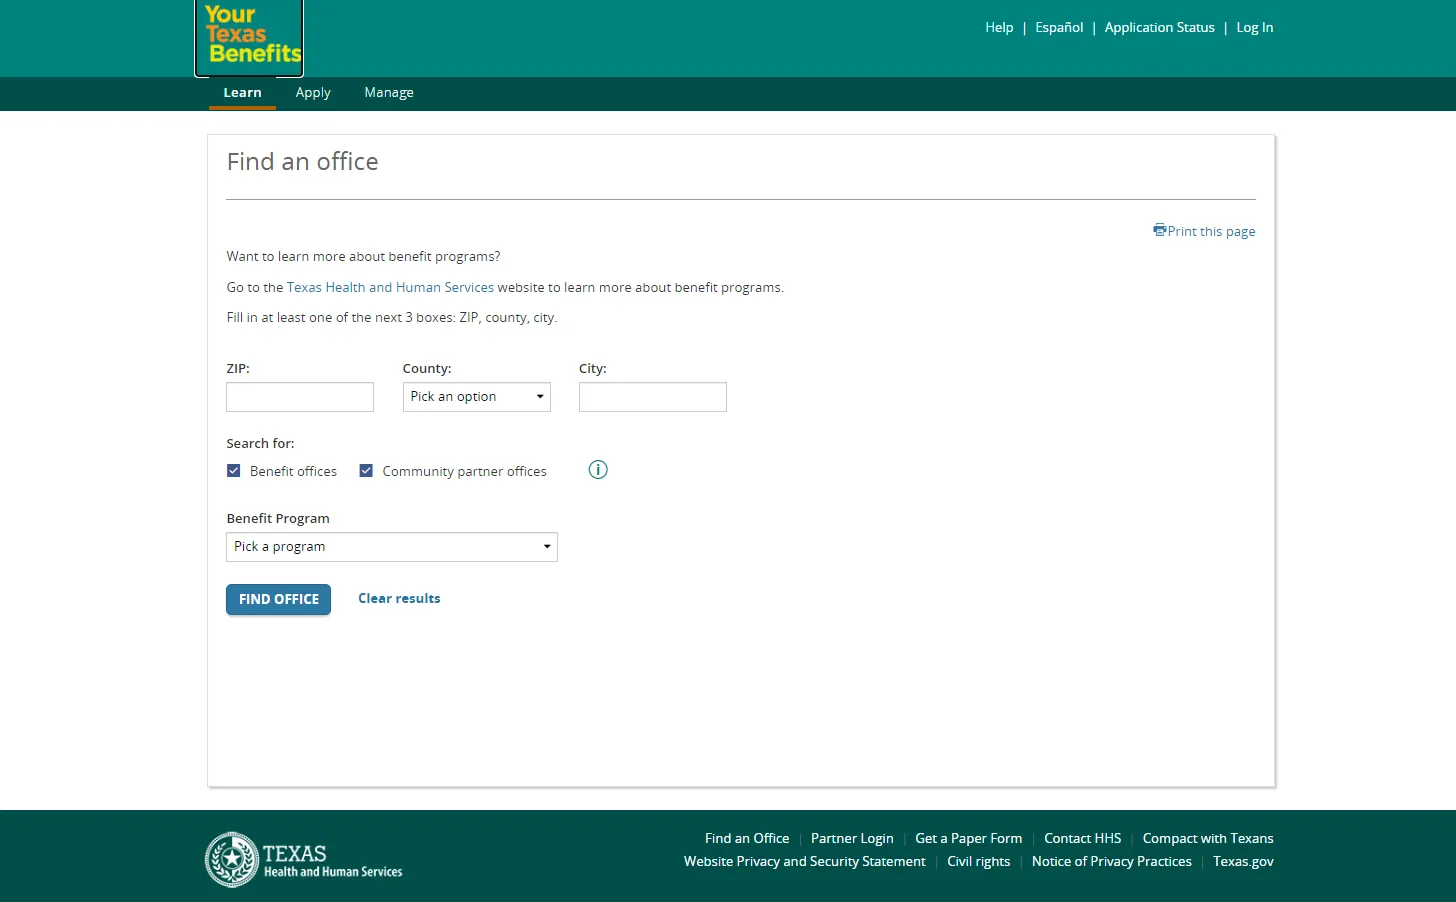The width and height of the screenshot is (1456, 902).
Task: Open Website Privacy and Security Statement link
Action: [x=805, y=862]
